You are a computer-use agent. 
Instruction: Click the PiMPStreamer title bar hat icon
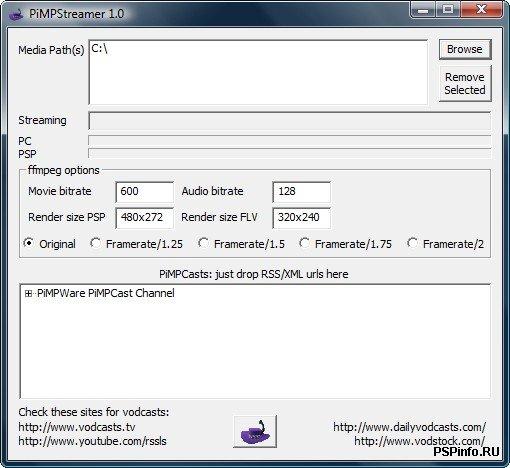pyautogui.click(x=15, y=14)
